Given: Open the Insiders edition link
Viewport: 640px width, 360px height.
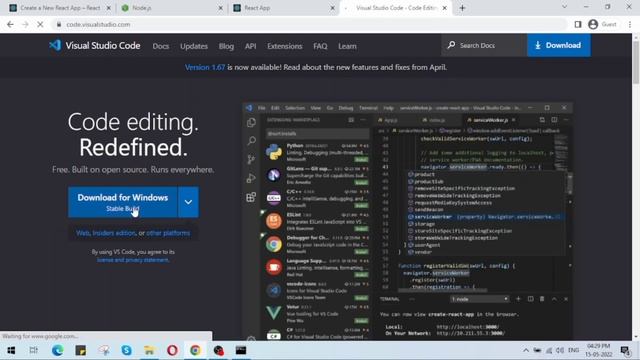Looking at the screenshot, I should pyautogui.click(x=114, y=233).
